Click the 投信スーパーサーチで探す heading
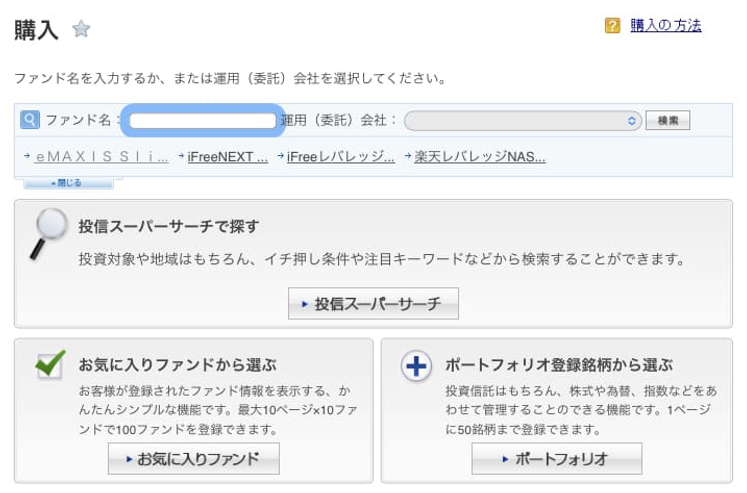Image resolution: width=747 pixels, height=493 pixels. pyautogui.click(x=169, y=227)
